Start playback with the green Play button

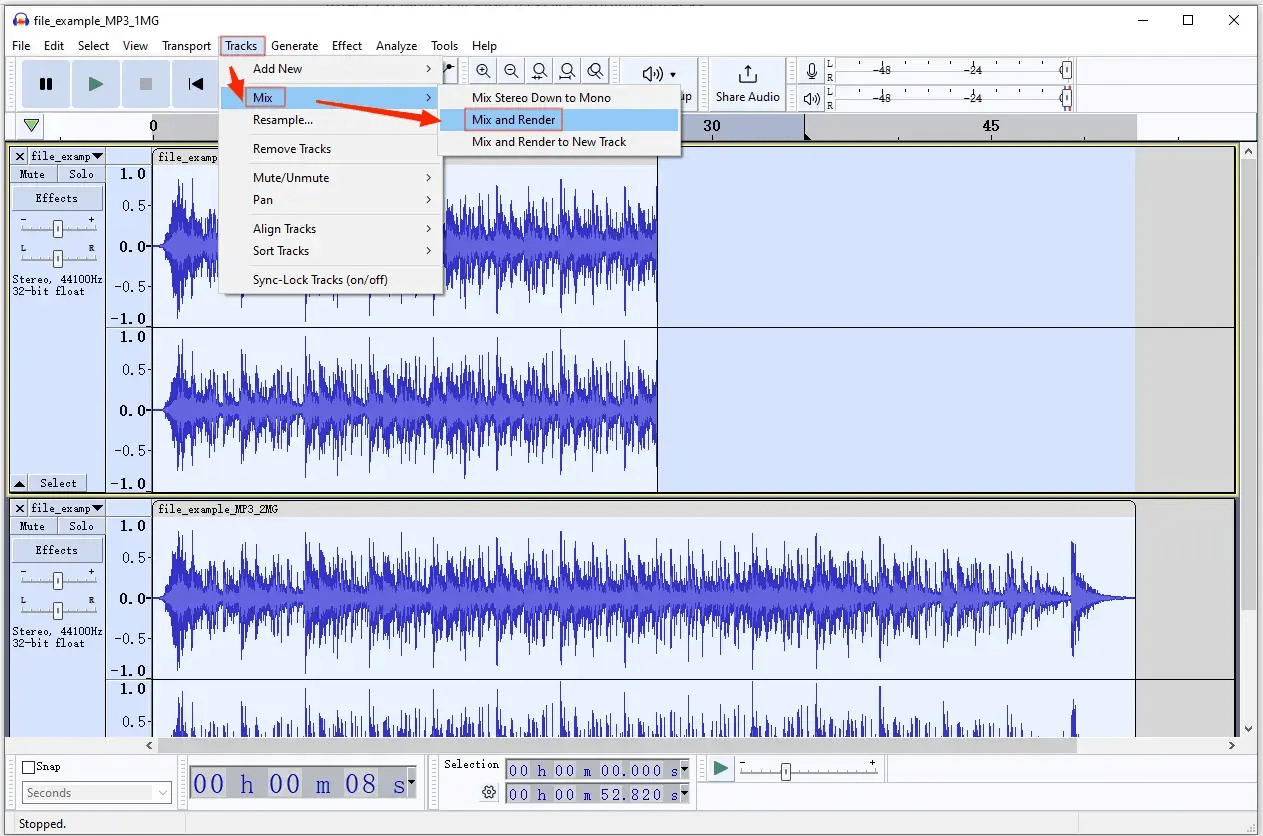(96, 84)
